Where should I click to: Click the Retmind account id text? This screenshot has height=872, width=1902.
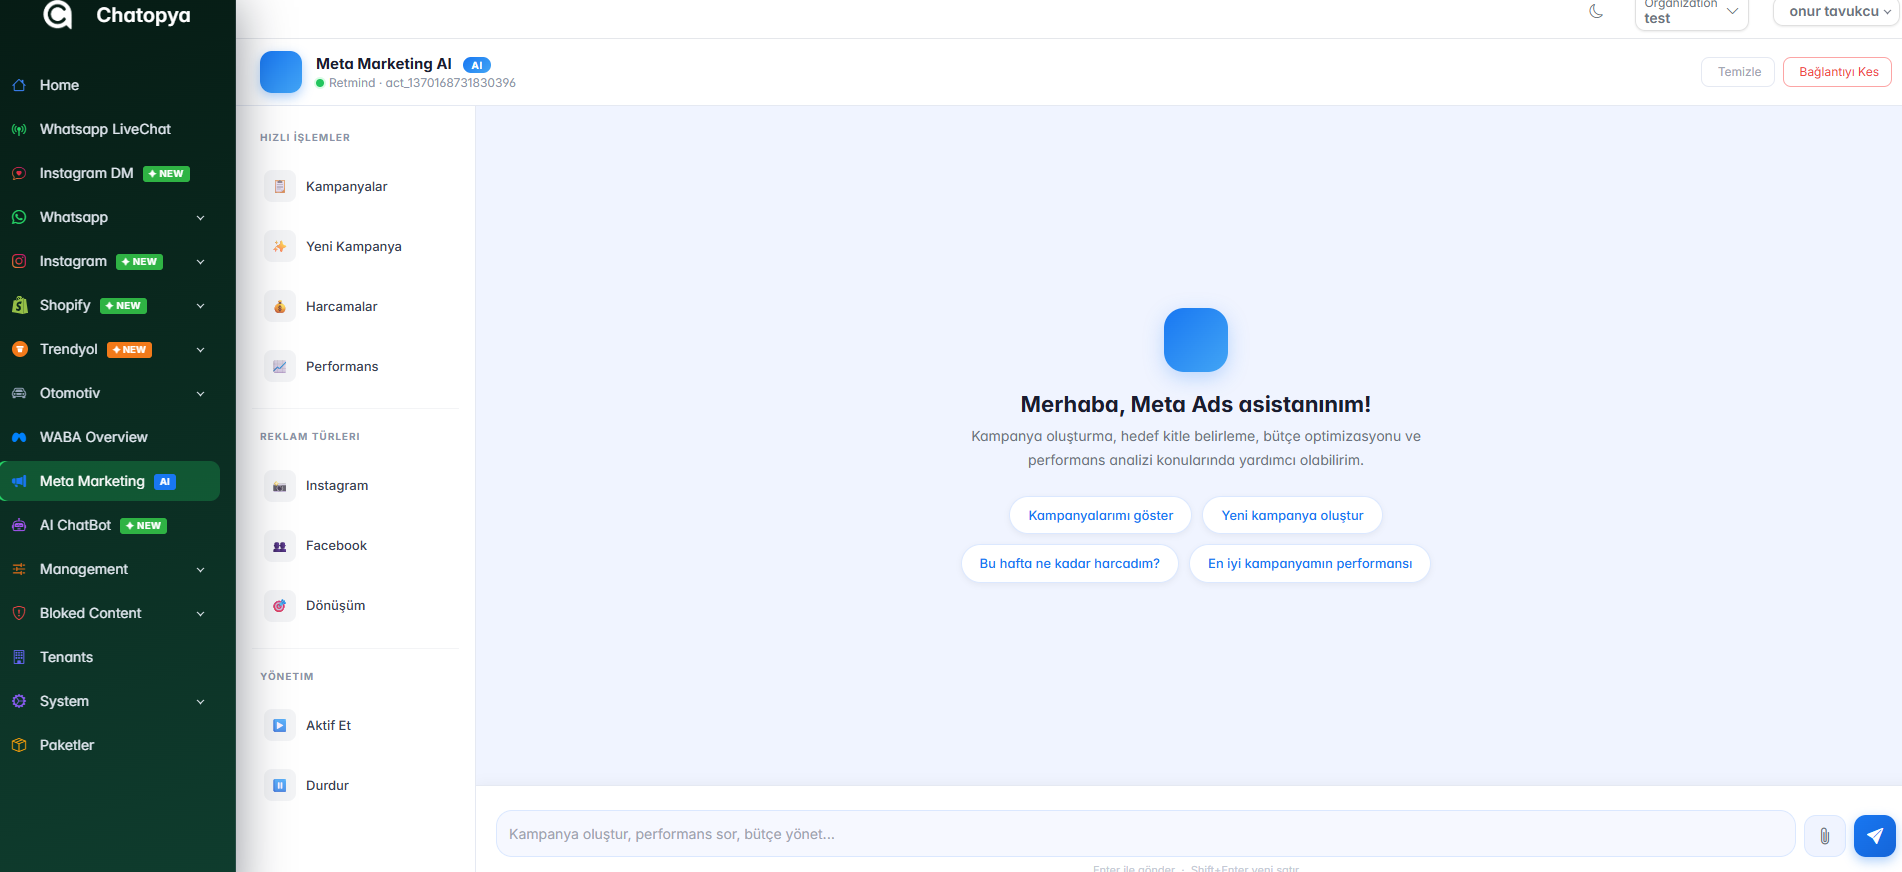[x=422, y=83]
